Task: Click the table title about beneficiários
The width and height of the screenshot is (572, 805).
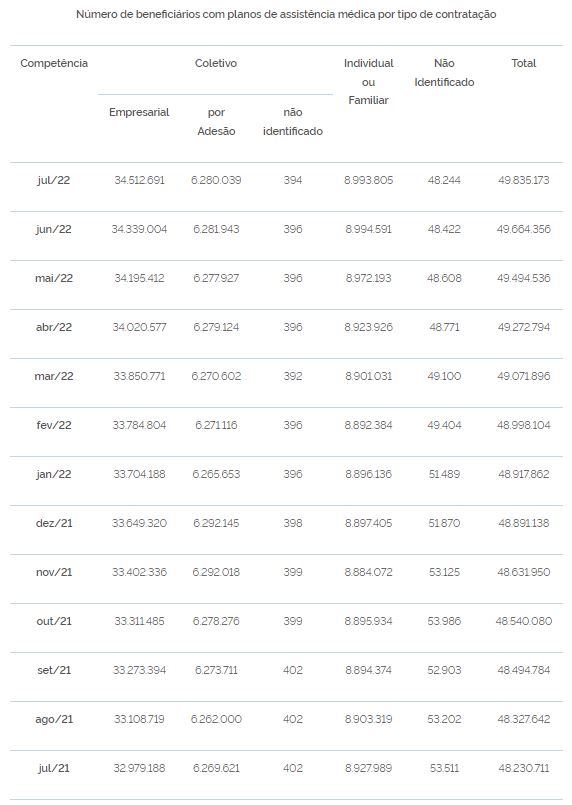Action: coord(286,14)
